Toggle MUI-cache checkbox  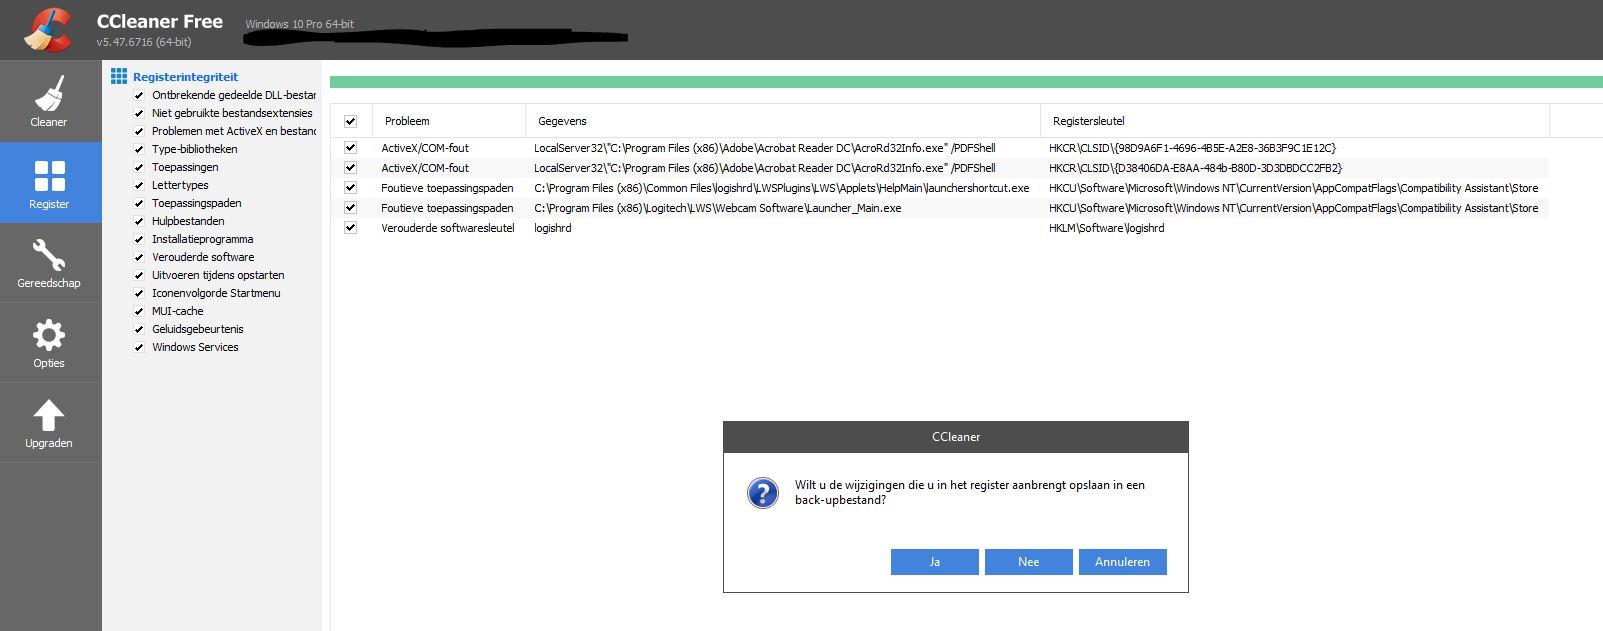point(139,312)
